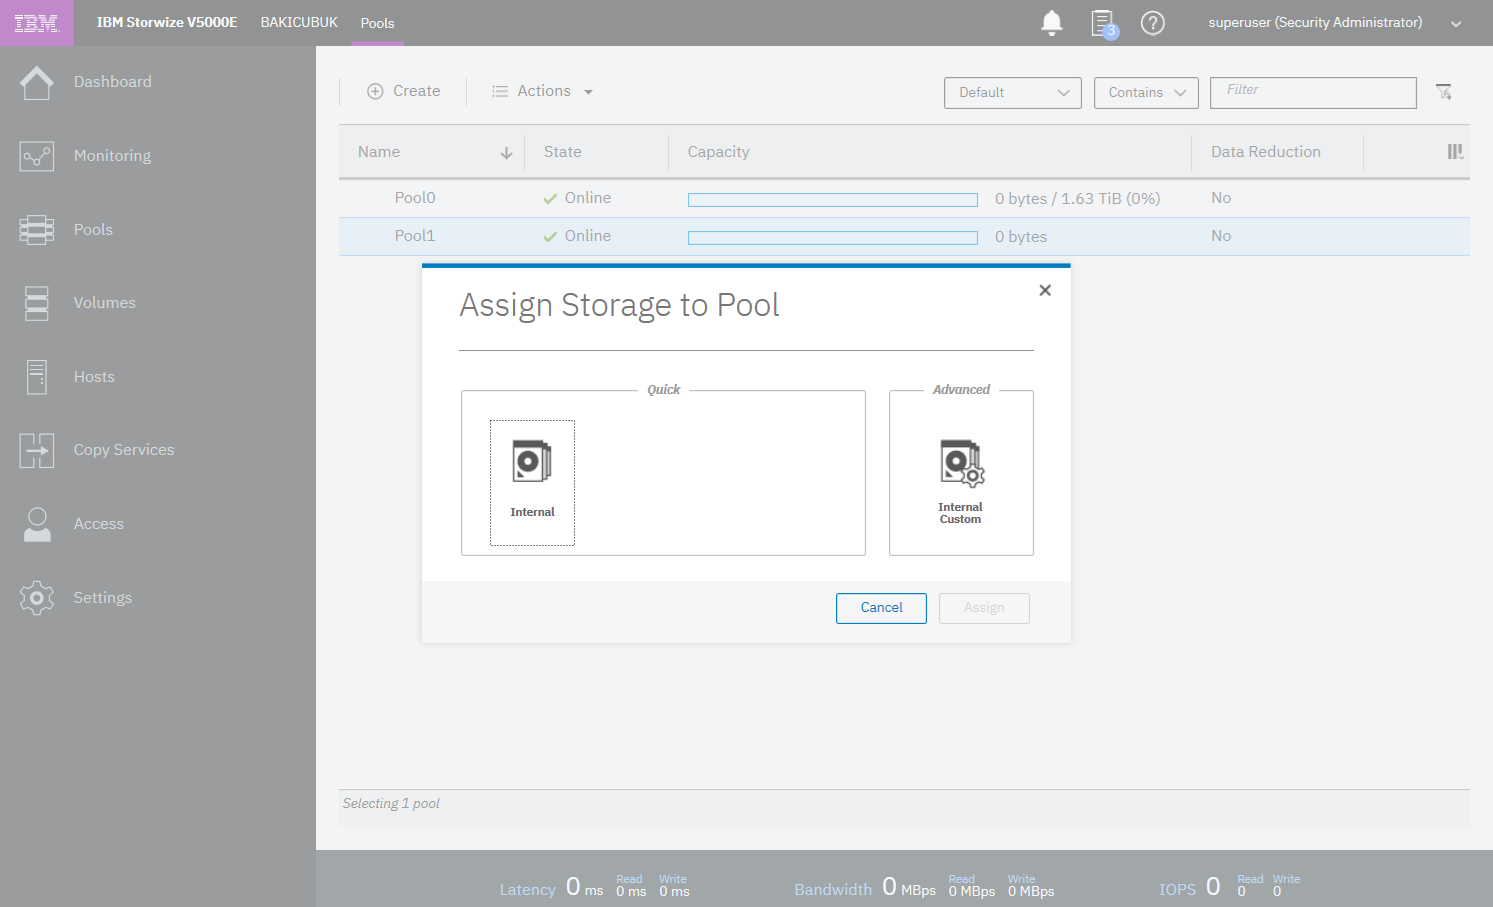Click the Actions list icon

(500, 91)
